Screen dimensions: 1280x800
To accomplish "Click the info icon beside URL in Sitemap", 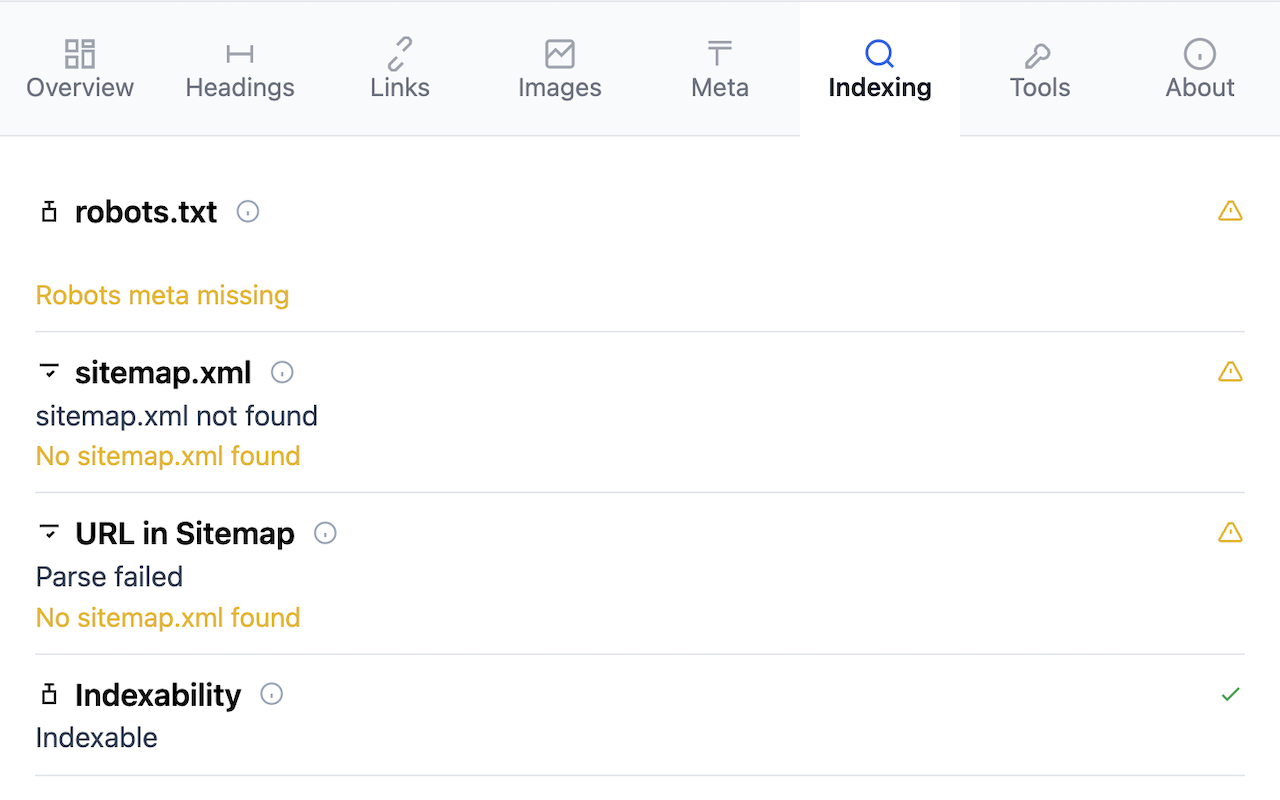I will coord(325,533).
